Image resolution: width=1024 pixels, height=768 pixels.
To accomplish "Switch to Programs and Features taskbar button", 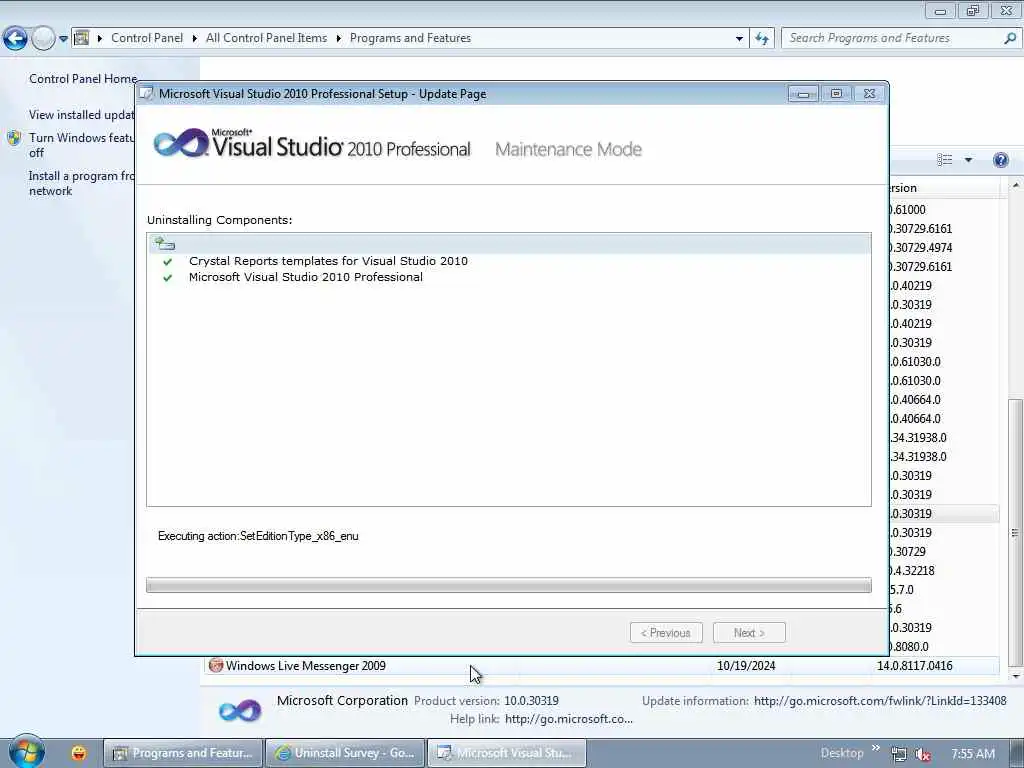I will [183, 753].
